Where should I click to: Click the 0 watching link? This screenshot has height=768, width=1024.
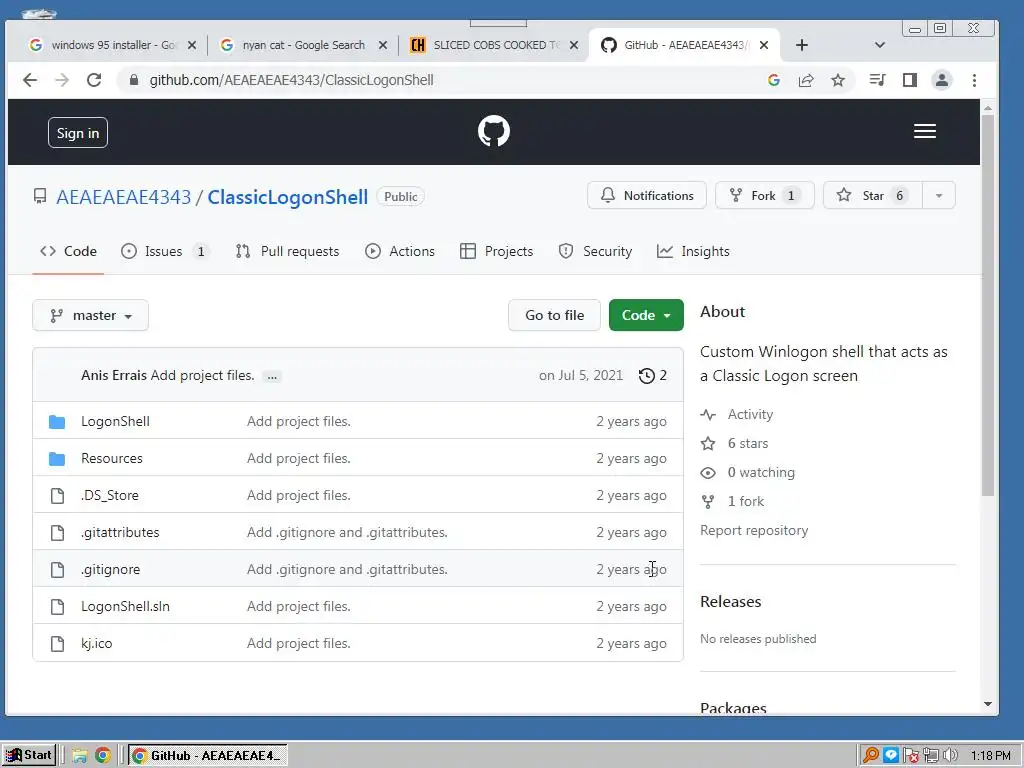(761, 472)
